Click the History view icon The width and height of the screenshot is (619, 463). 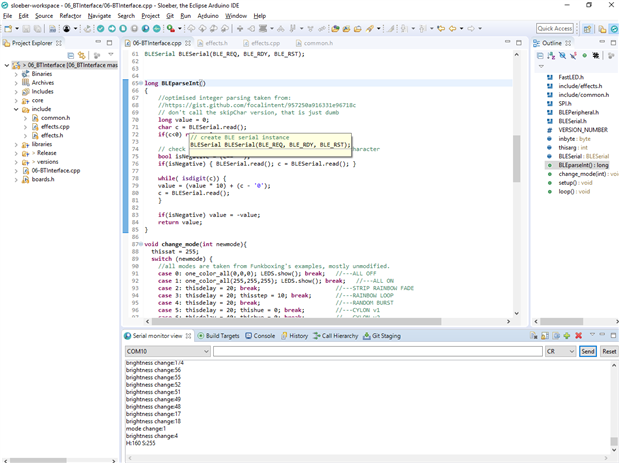click(x=283, y=336)
